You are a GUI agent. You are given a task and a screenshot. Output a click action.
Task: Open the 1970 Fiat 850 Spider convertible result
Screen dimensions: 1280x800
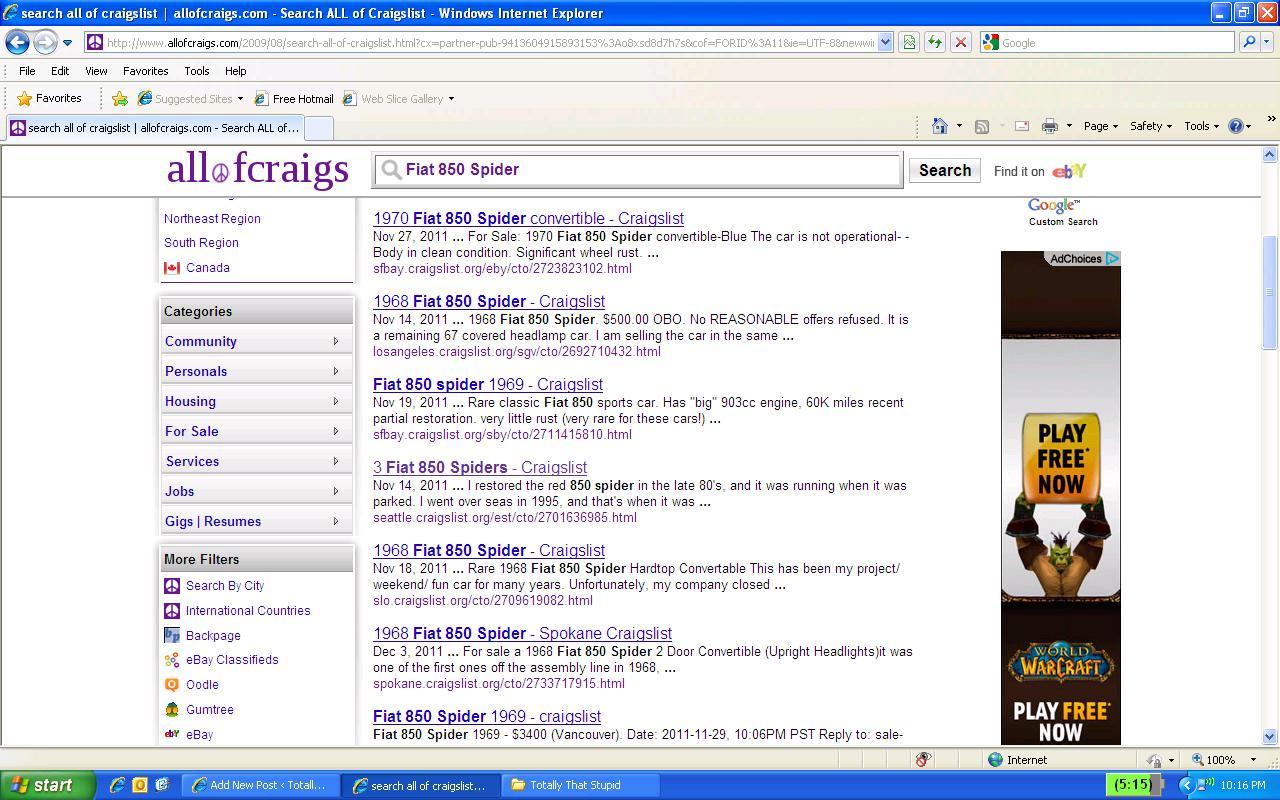point(528,218)
